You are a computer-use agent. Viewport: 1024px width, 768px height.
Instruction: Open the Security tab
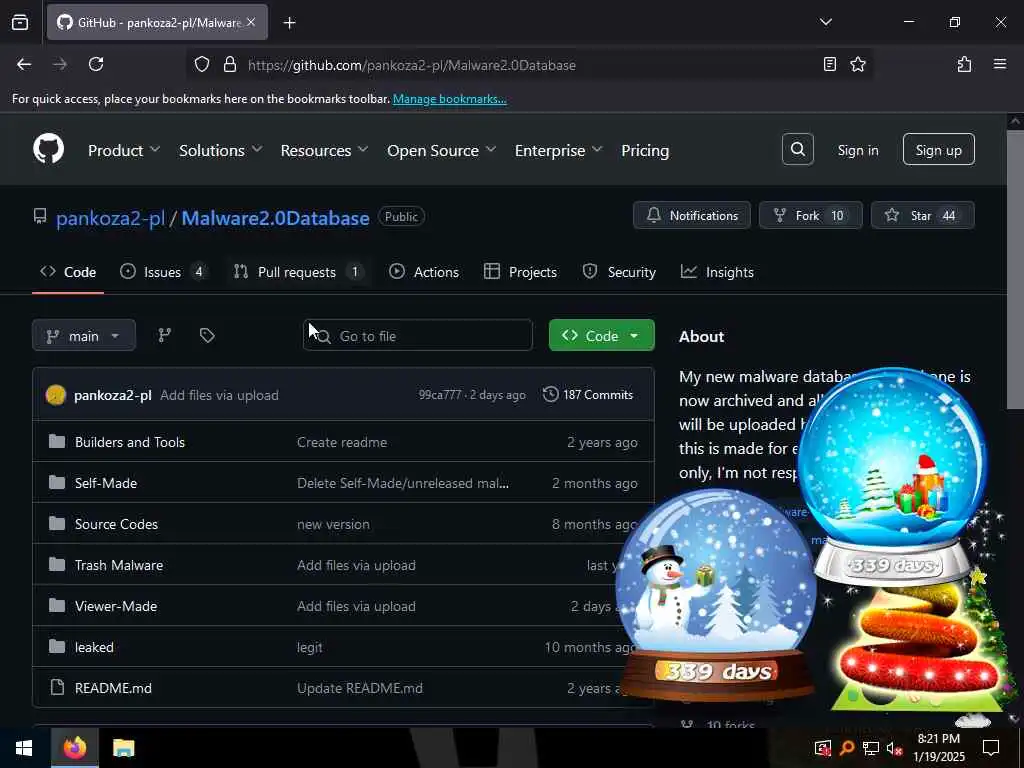click(619, 272)
